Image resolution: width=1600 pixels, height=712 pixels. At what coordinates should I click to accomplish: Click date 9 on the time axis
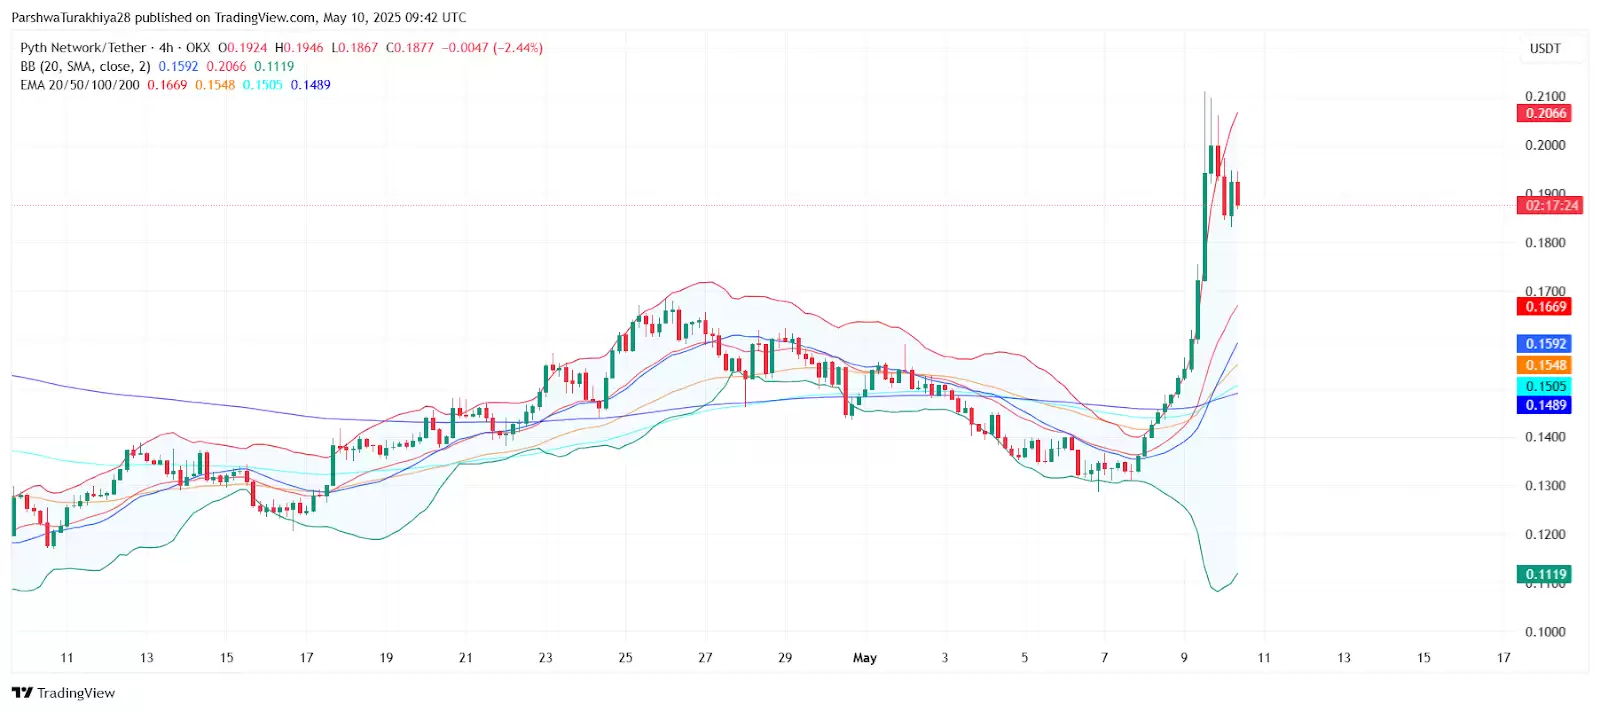pyautogui.click(x=1184, y=658)
